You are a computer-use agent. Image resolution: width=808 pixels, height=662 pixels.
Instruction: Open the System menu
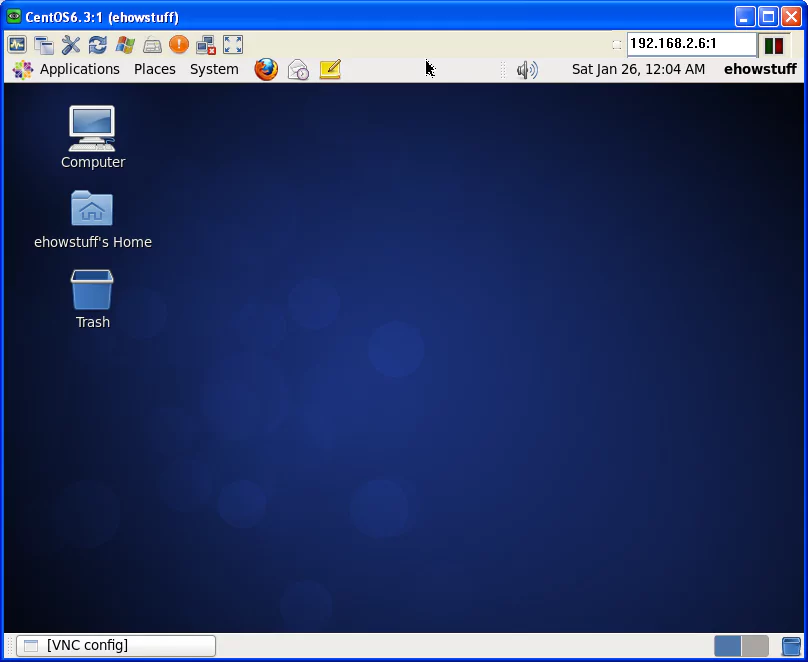click(x=214, y=69)
